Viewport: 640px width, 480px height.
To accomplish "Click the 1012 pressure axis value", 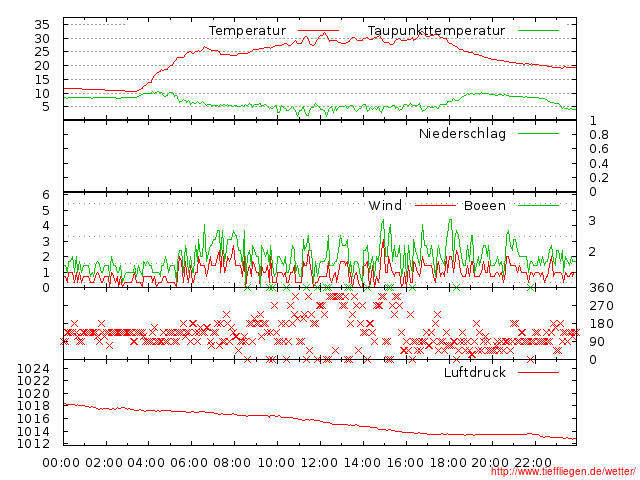I will click(33, 443).
